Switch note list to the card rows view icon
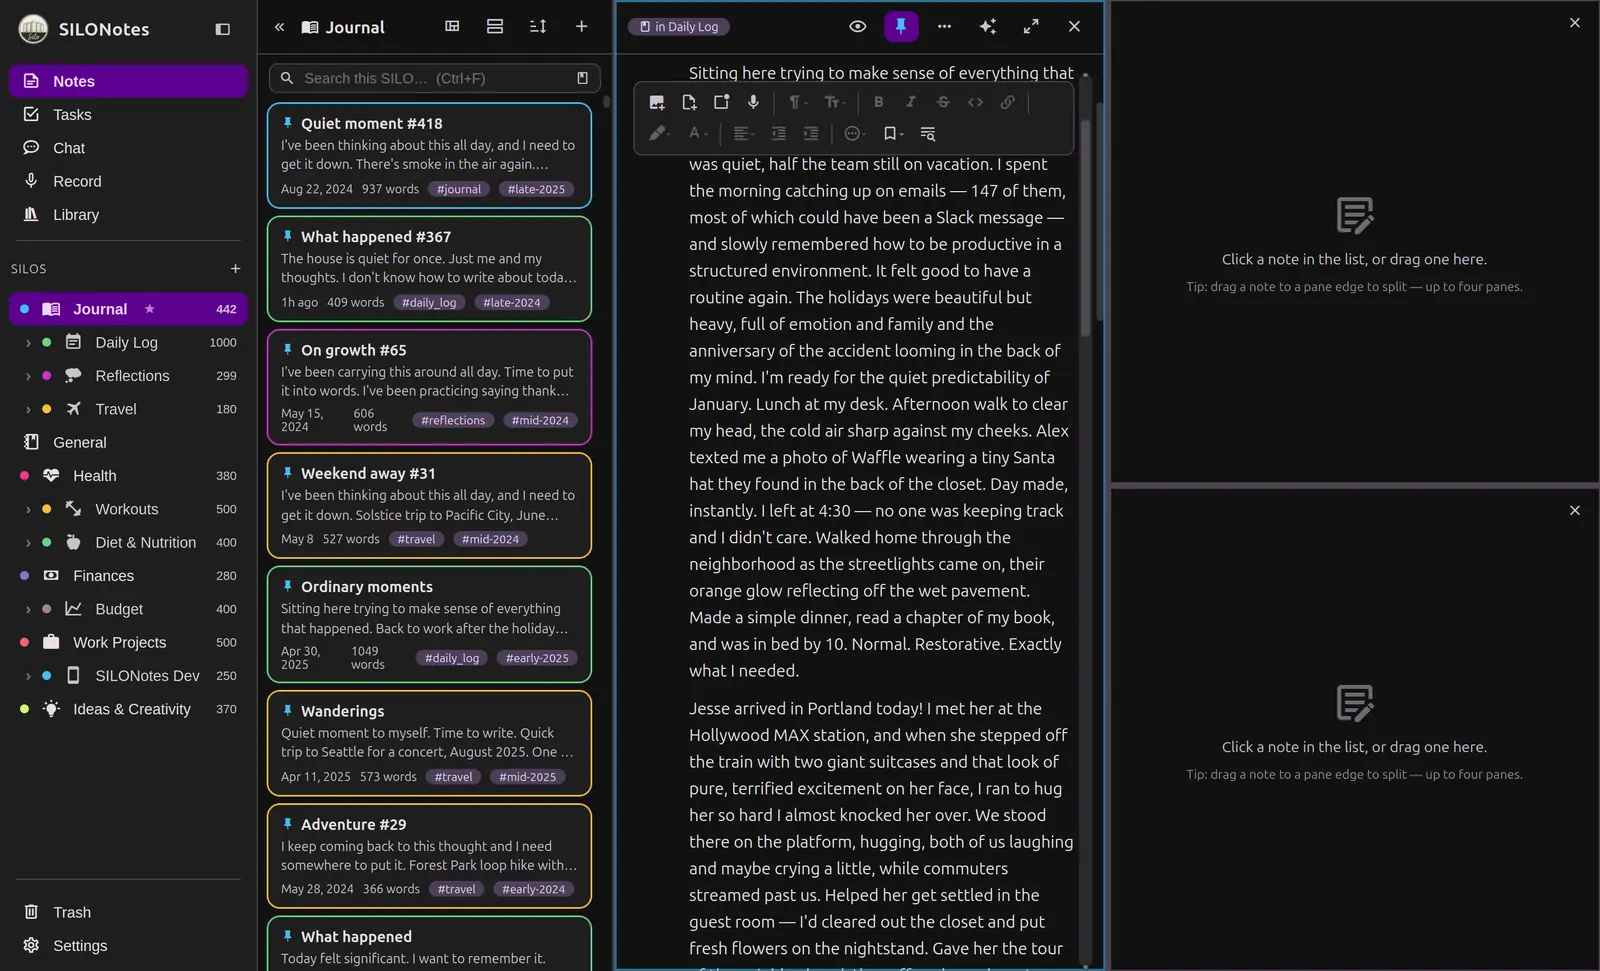Screen dimensions: 1600x971 495,27
